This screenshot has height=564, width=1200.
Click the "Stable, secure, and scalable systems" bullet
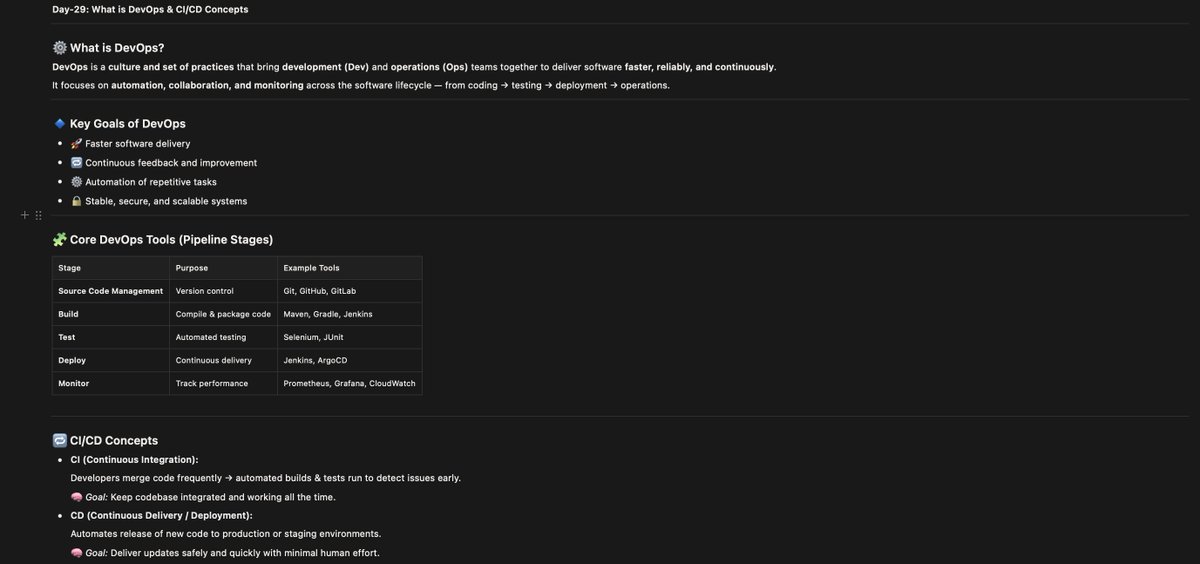click(x=166, y=201)
